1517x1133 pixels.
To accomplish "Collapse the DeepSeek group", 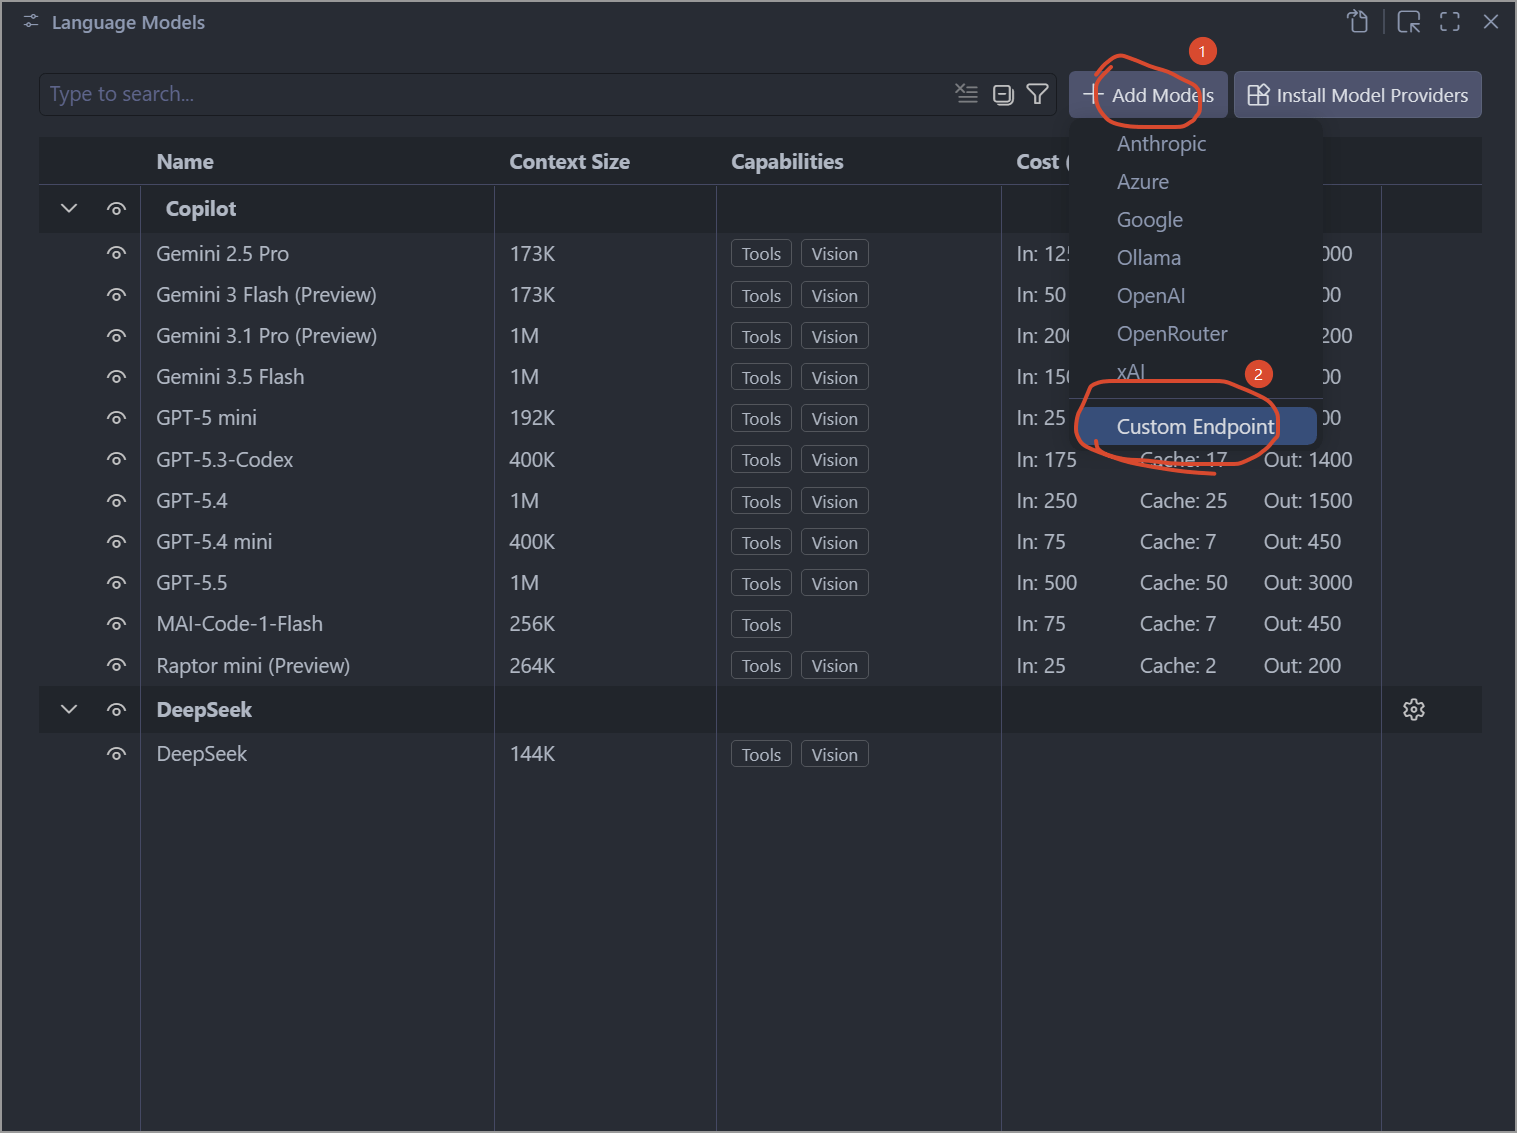I will [x=69, y=710].
